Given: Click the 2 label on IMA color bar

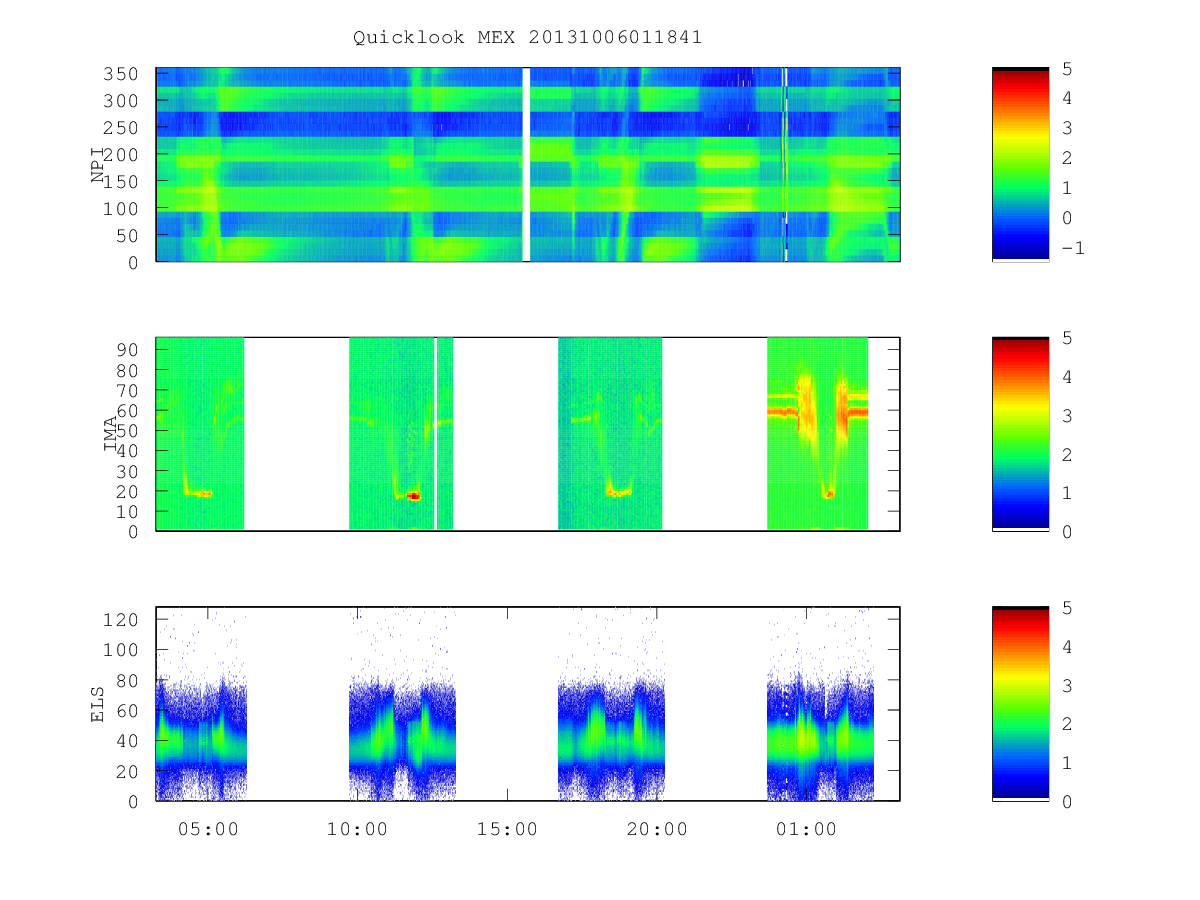Looking at the screenshot, I should [x=1065, y=454].
